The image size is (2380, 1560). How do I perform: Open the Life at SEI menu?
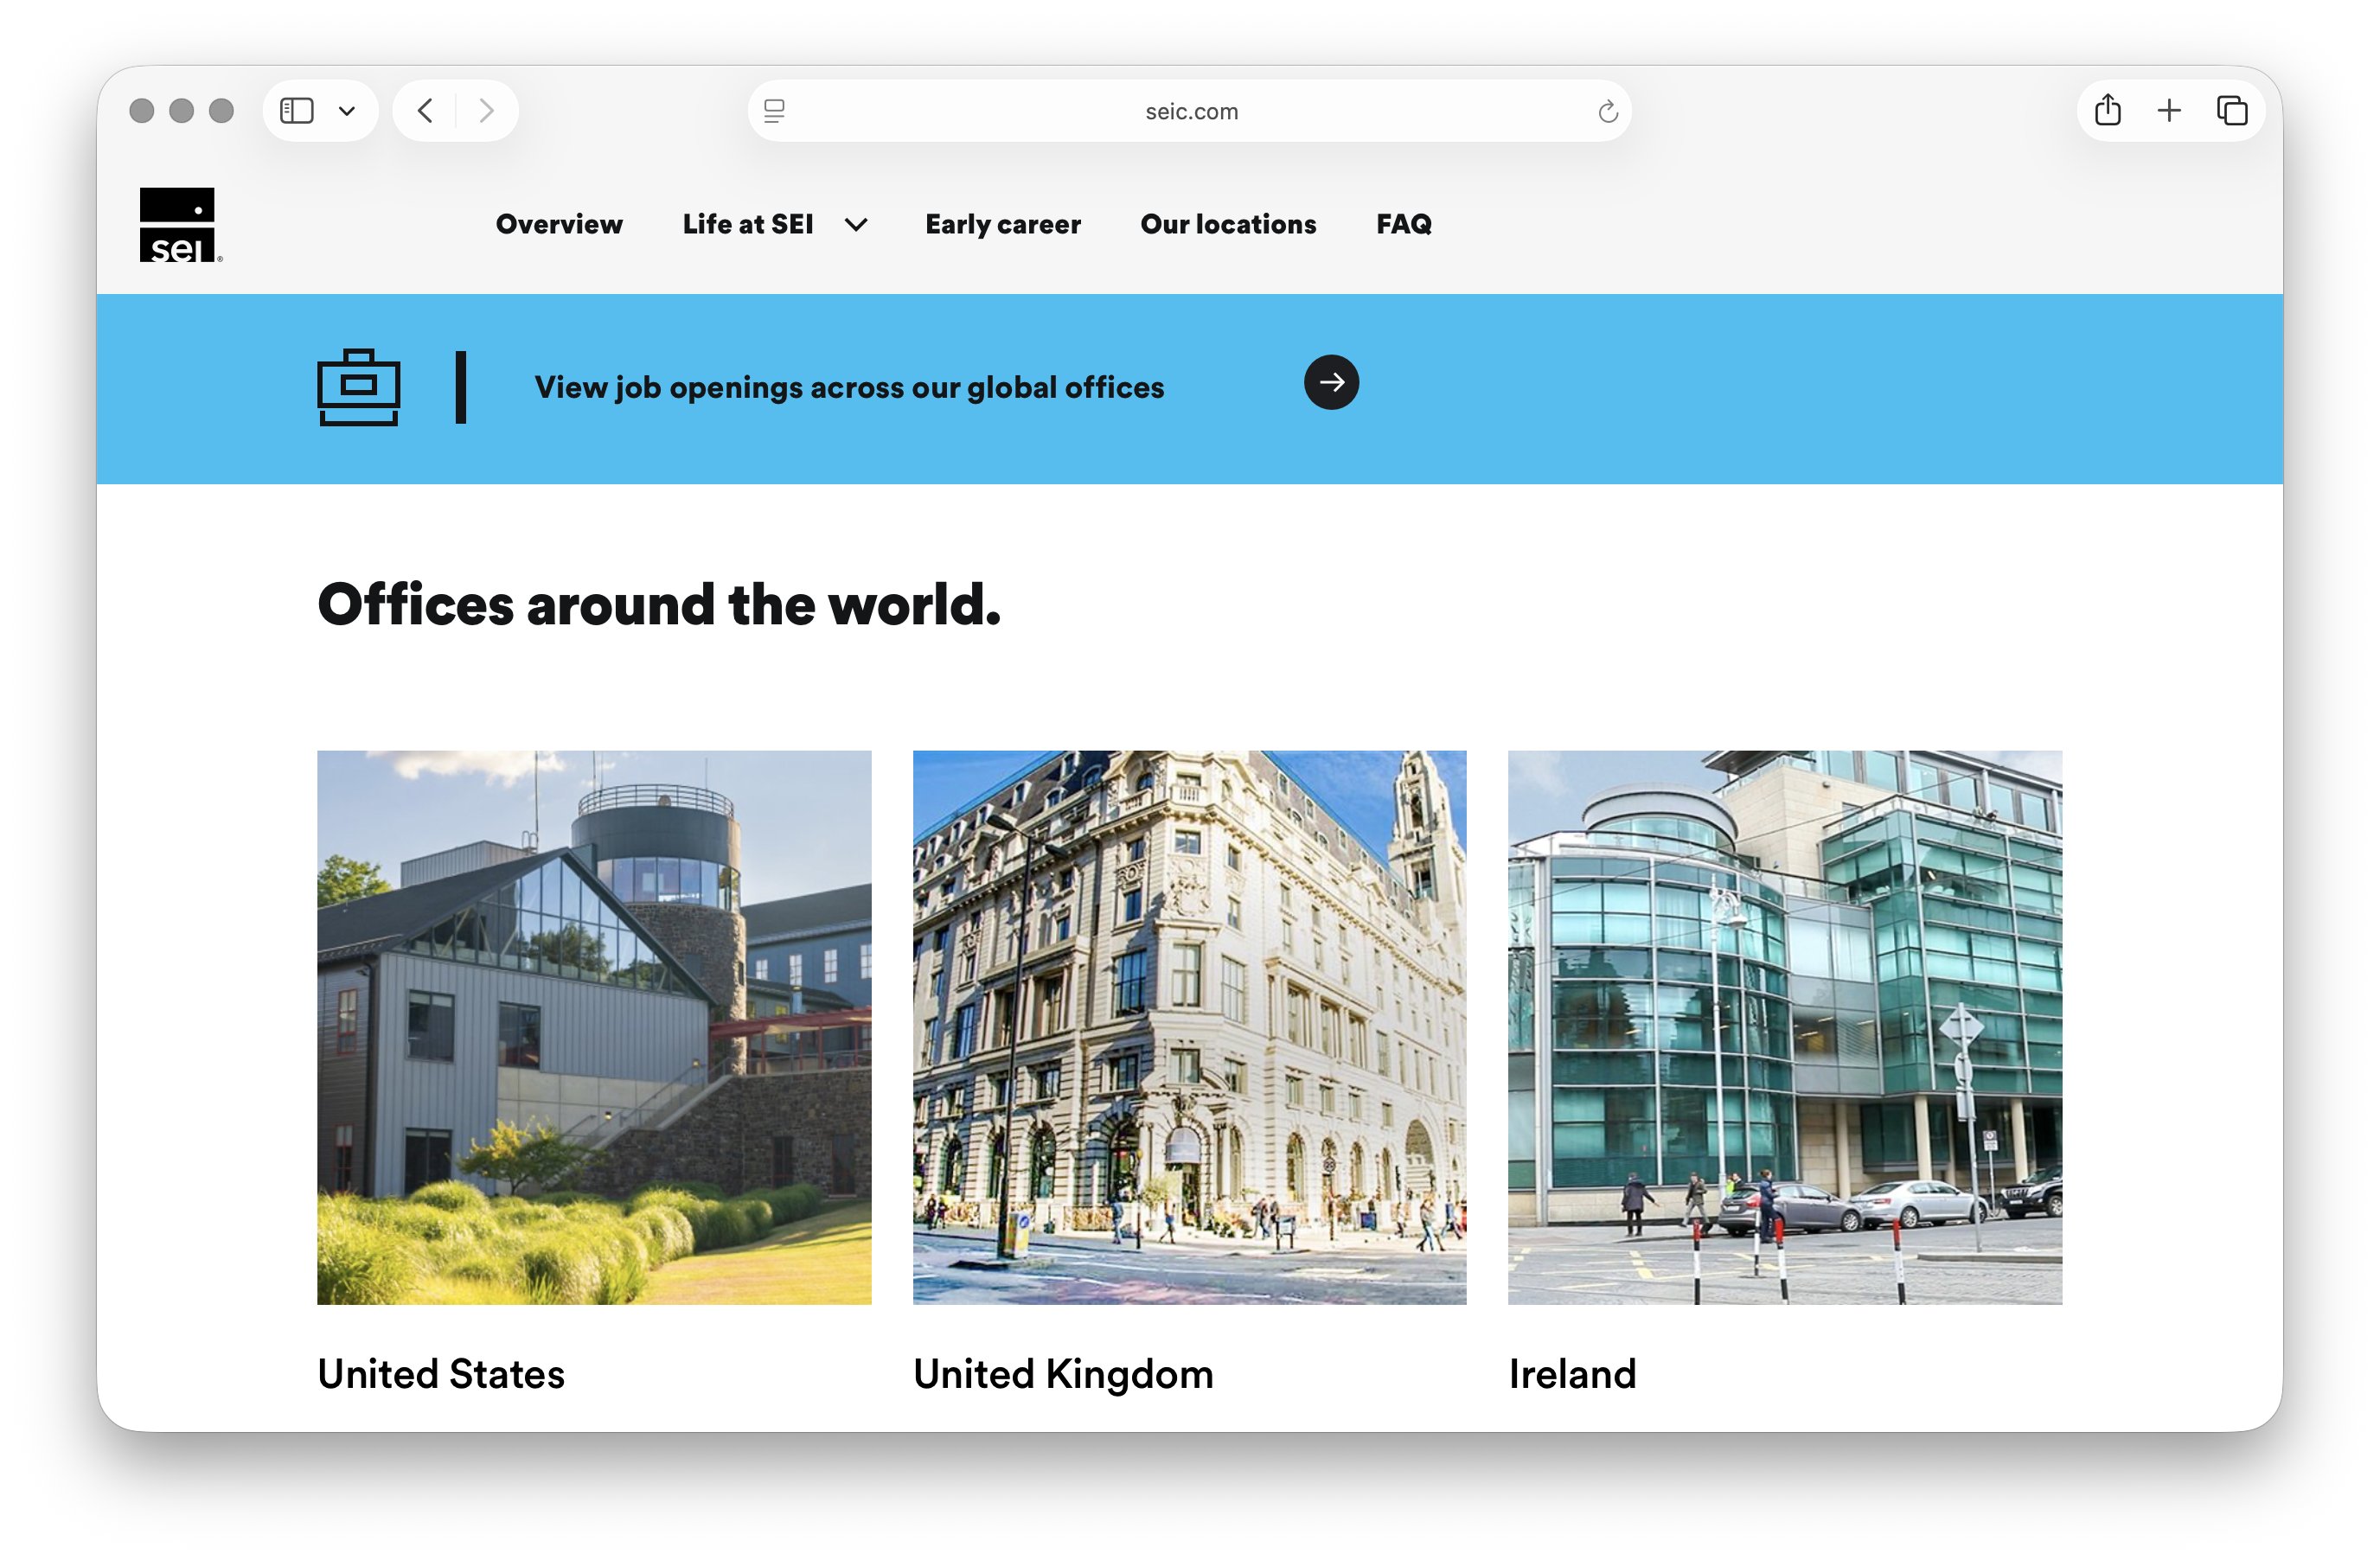tap(748, 224)
